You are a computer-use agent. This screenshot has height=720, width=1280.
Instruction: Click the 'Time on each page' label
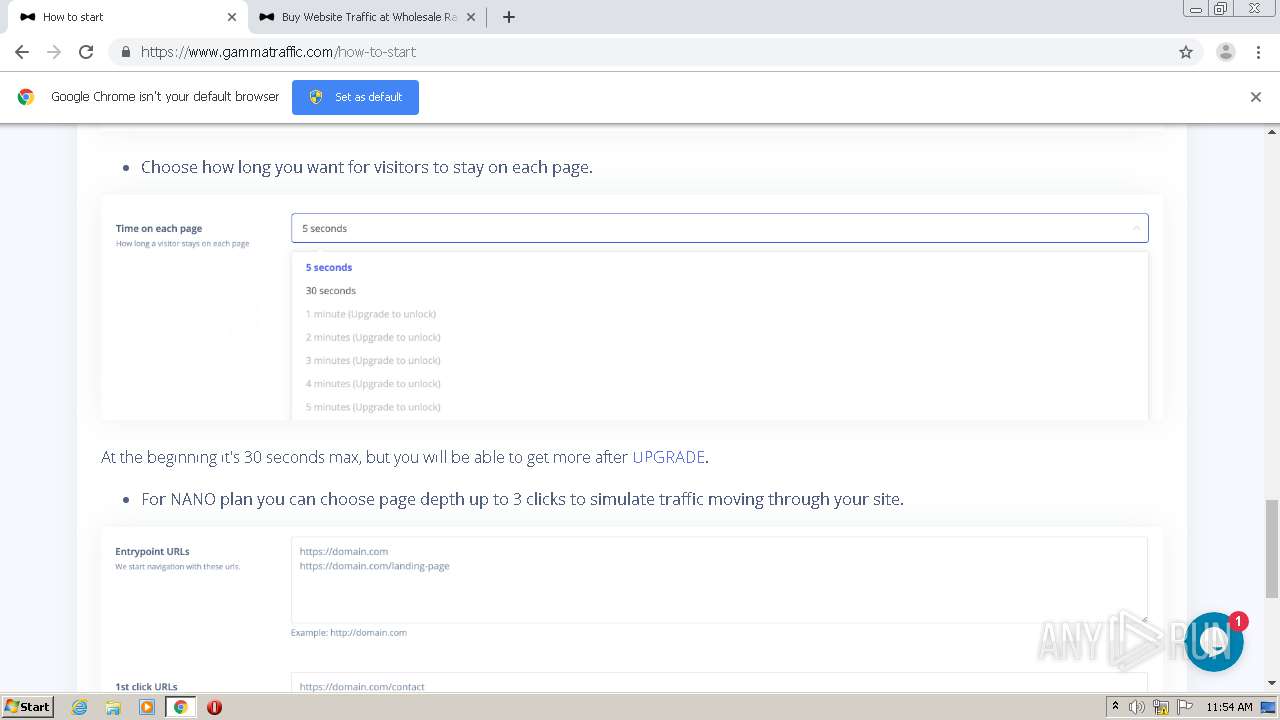pos(159,228)
